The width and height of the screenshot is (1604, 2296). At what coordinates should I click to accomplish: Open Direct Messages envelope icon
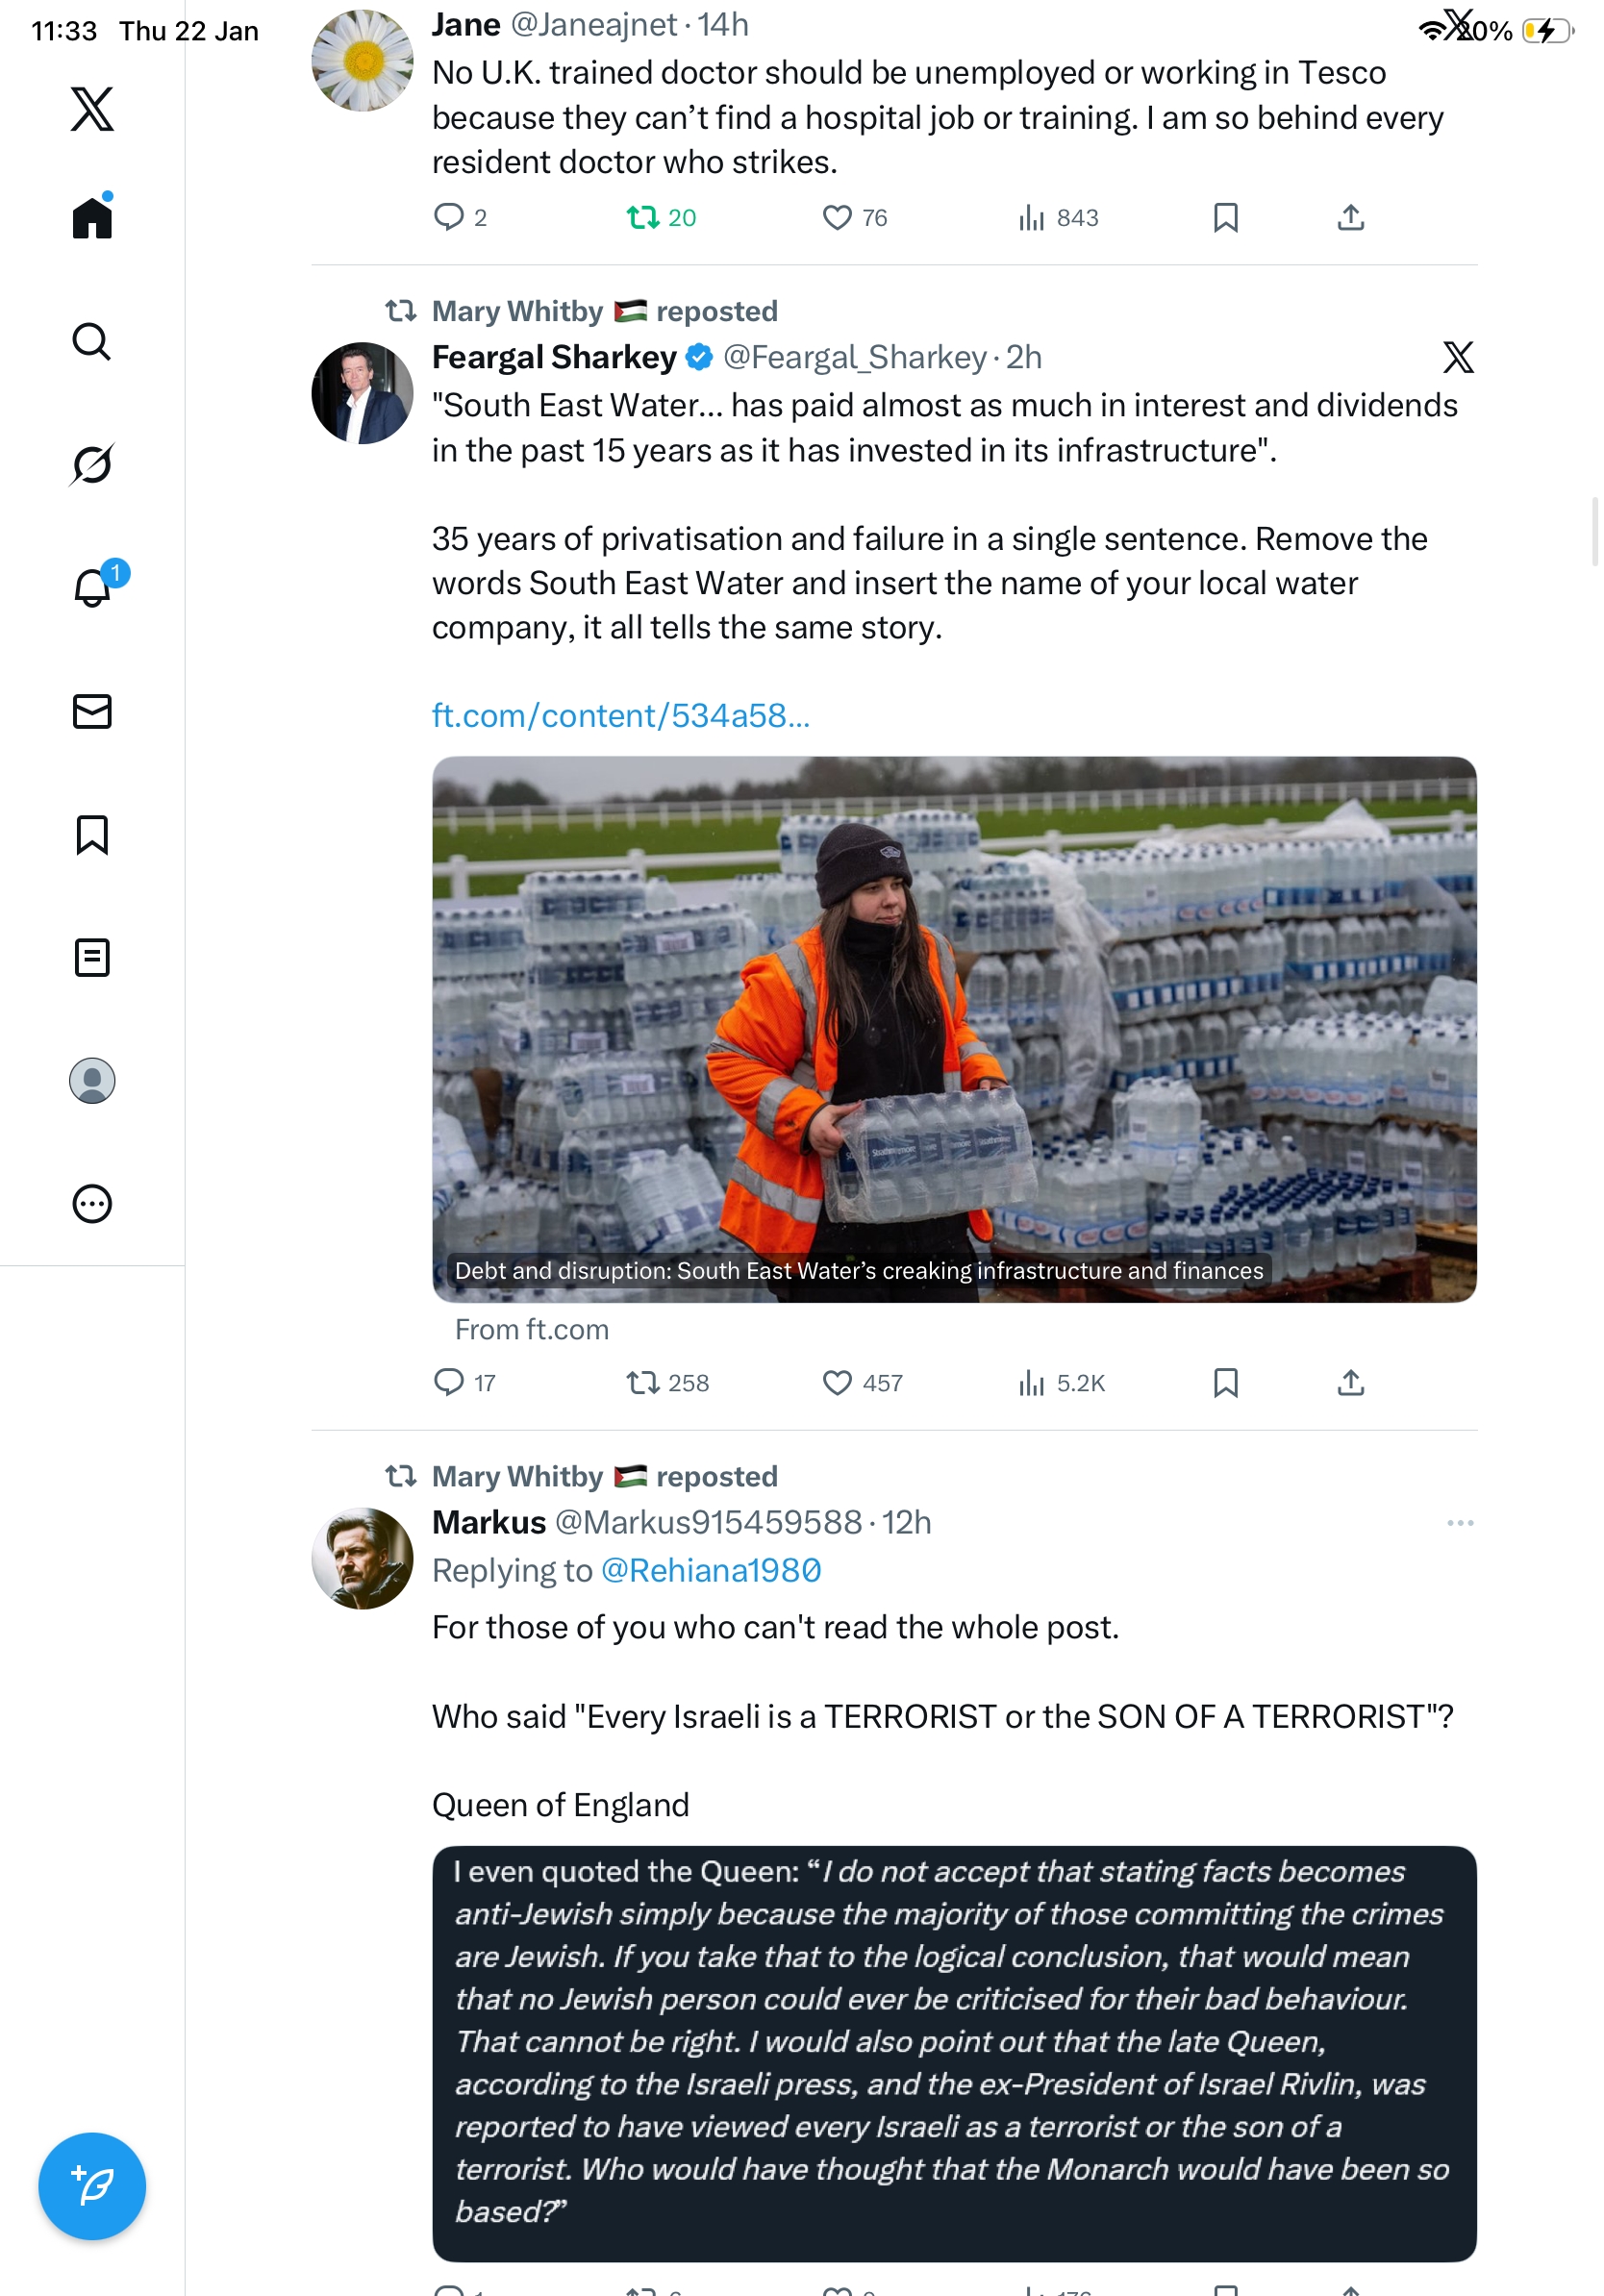coord(92,711)
